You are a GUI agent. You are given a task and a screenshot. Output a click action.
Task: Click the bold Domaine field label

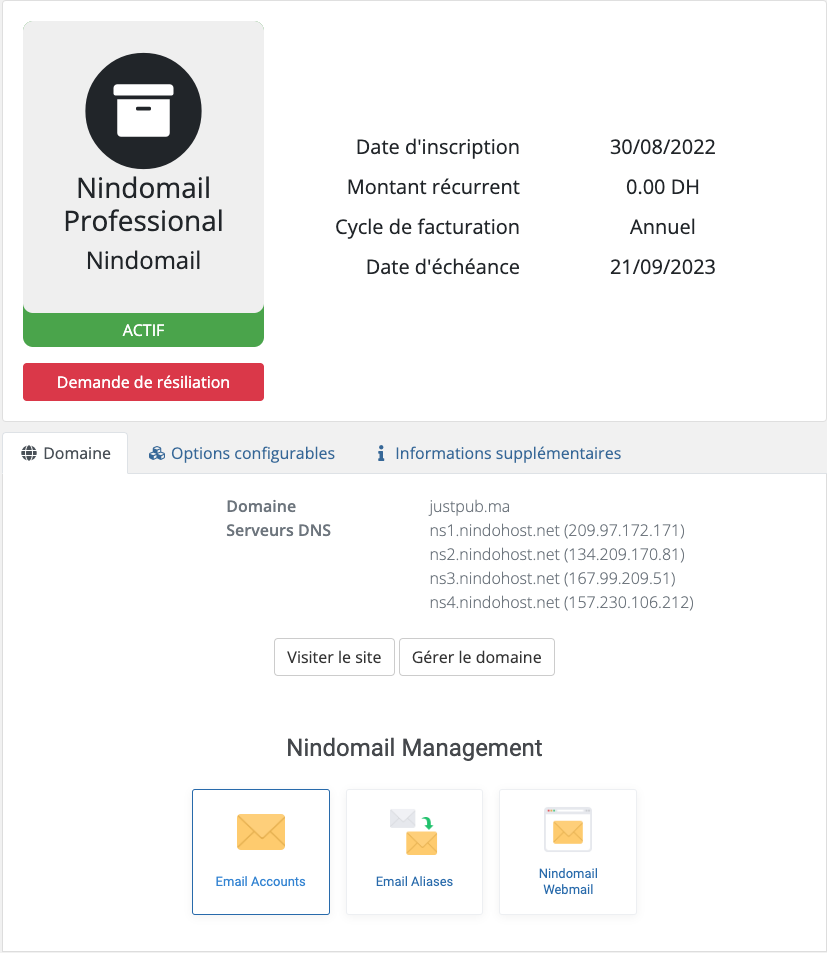pos(261,506)
